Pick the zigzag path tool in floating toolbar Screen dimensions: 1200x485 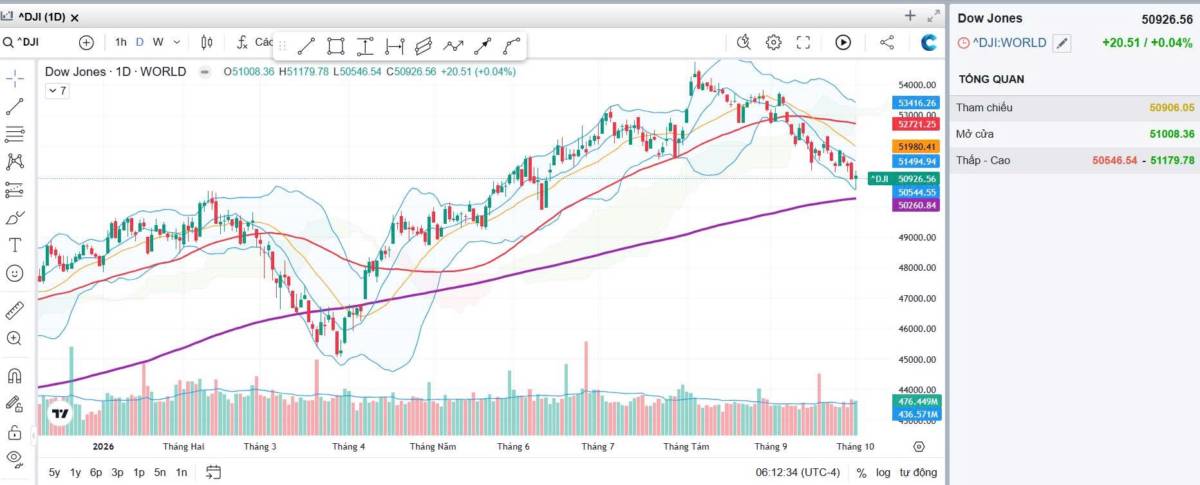(453, 45)
